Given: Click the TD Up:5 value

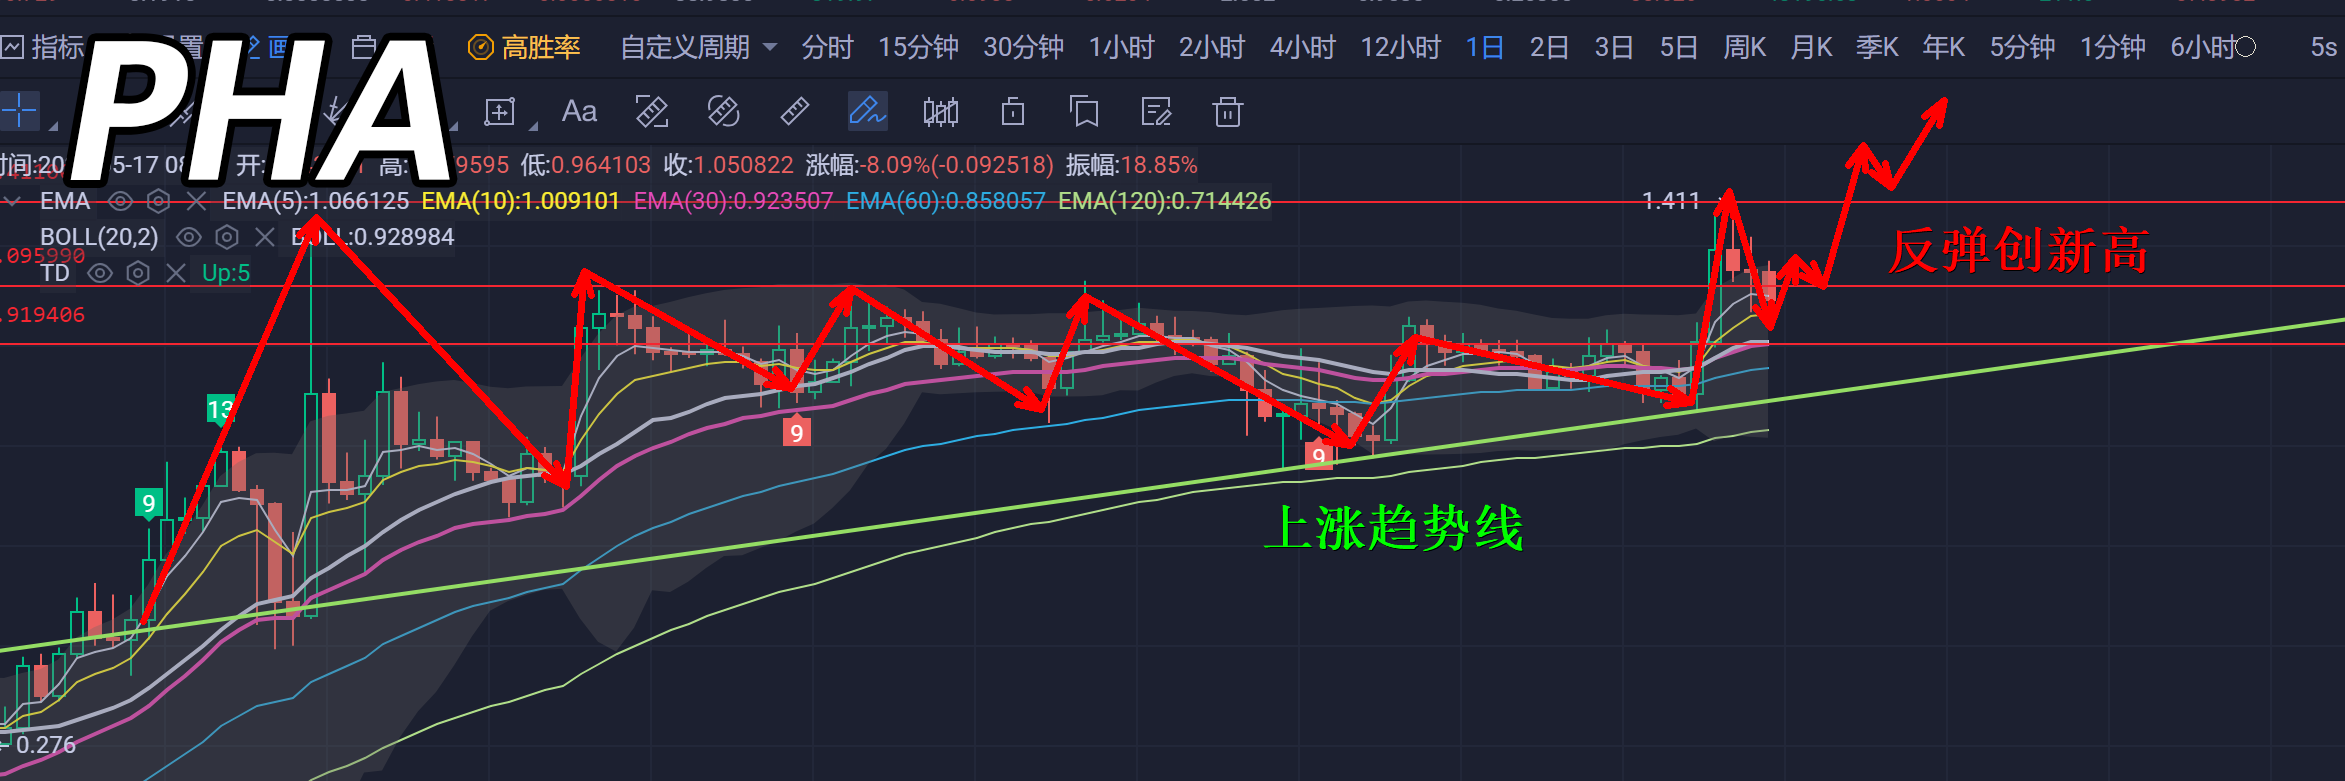Looking at the screenshot, I should 226,273.
